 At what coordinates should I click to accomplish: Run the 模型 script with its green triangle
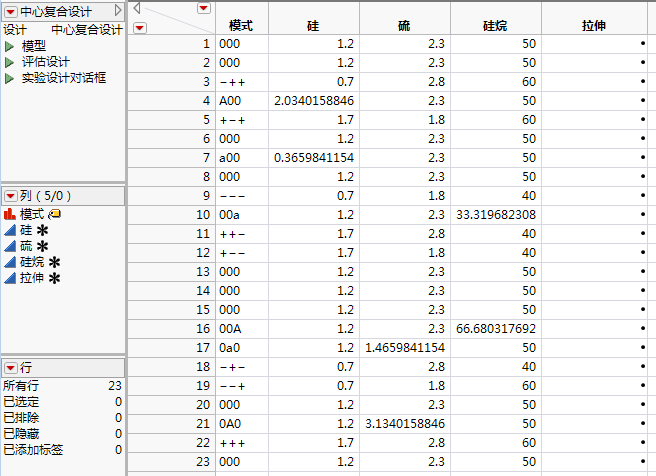coord(9,46)
